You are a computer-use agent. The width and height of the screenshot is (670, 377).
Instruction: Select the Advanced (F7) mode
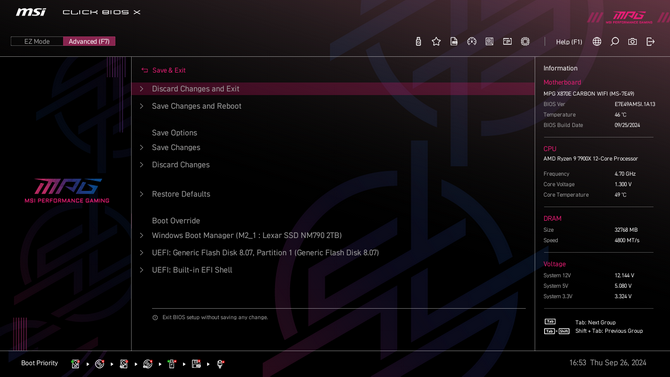pyautogui.click(x=89, y=41)
